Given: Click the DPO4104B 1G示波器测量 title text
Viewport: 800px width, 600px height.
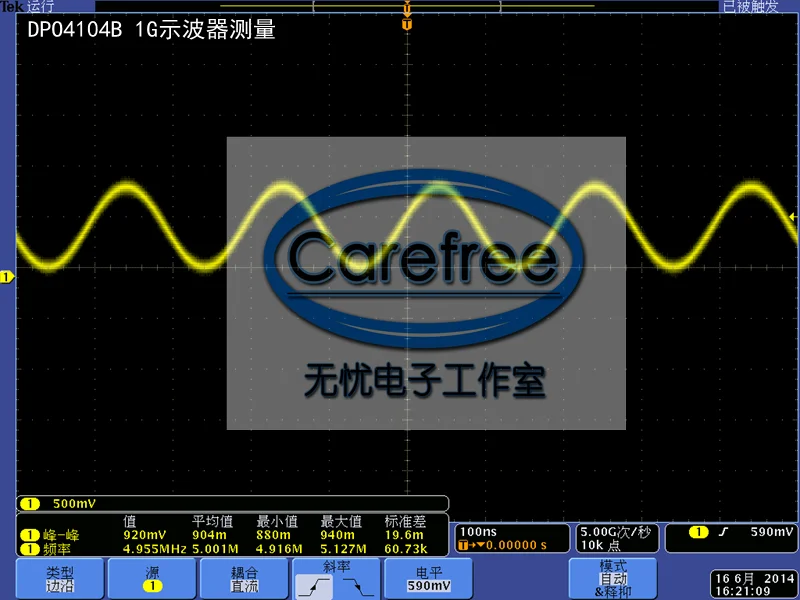Looking at the screenshot, I should 152,30.
